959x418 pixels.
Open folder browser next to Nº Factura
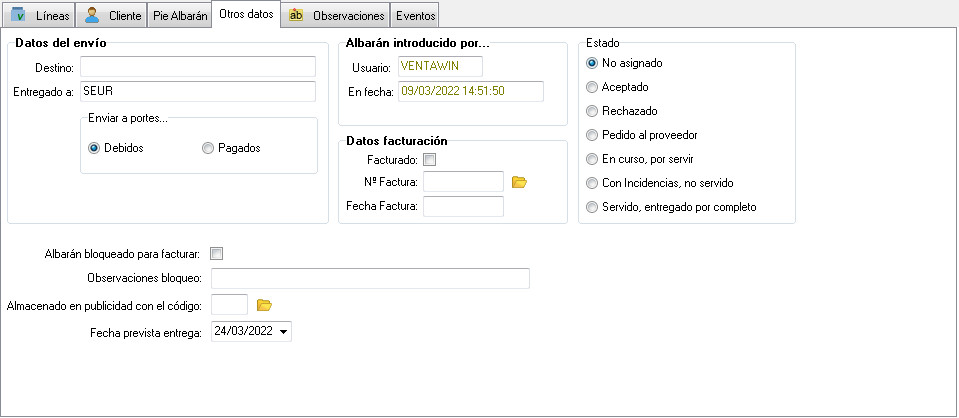coord(518,182)
